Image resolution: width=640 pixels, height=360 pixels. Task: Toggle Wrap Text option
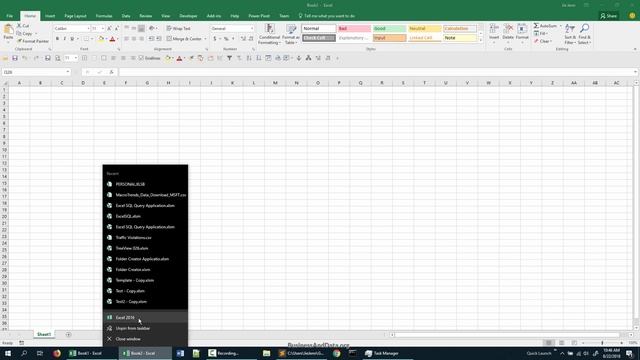pyautogui.click(x=178, y=29)
